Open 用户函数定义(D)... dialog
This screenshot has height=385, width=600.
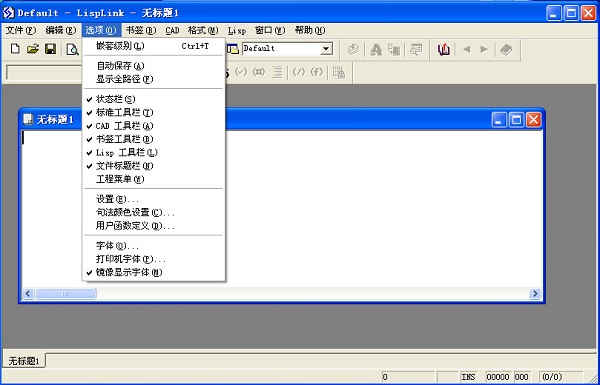pos(153,226)
